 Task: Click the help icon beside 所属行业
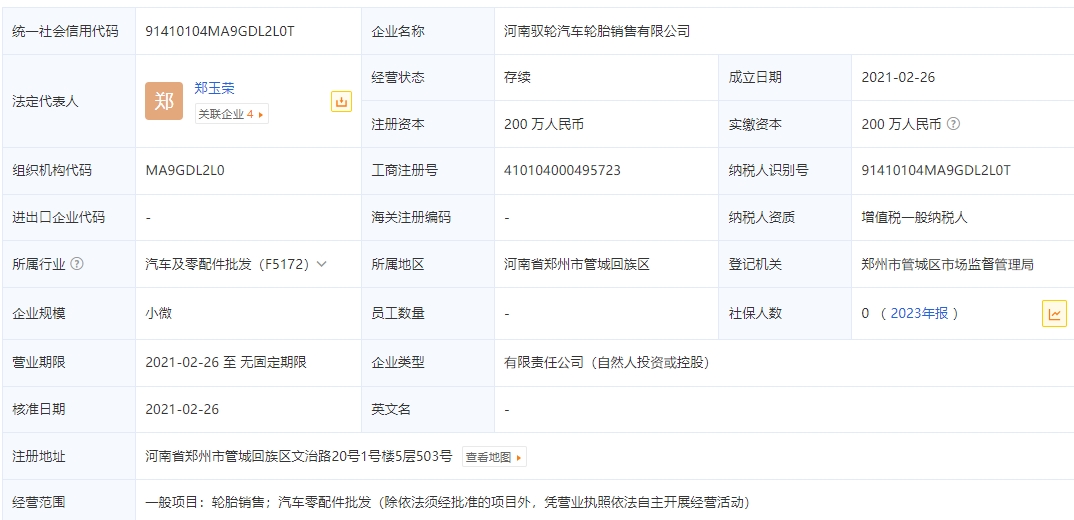77,264
